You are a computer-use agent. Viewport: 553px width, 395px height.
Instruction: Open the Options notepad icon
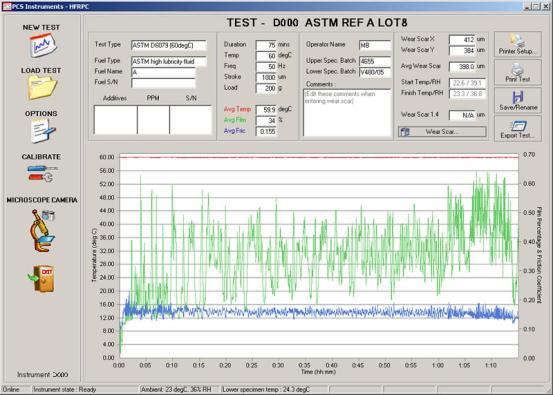coord(42,130)
